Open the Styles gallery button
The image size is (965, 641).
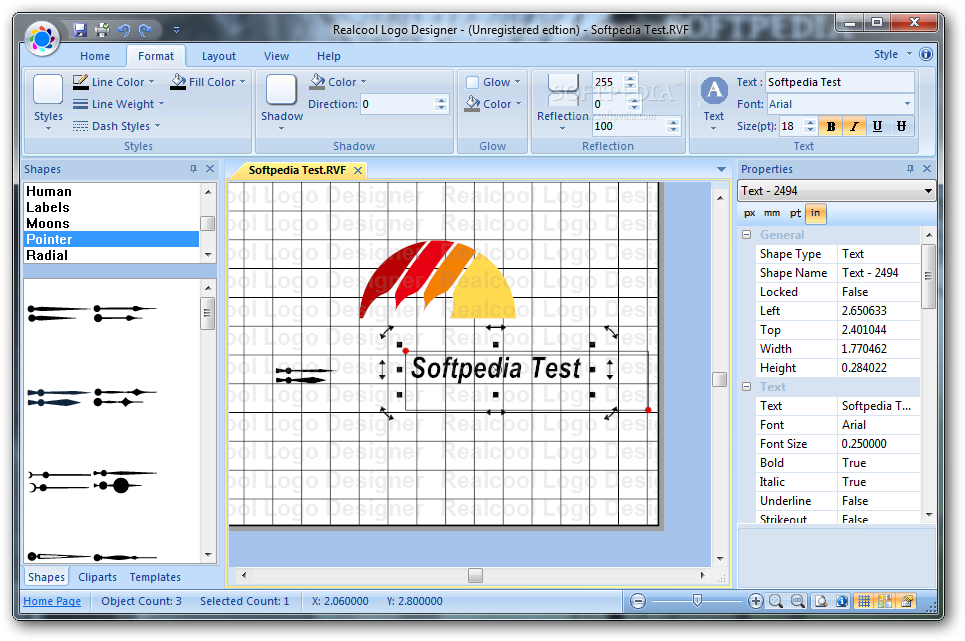pos(48,102)
